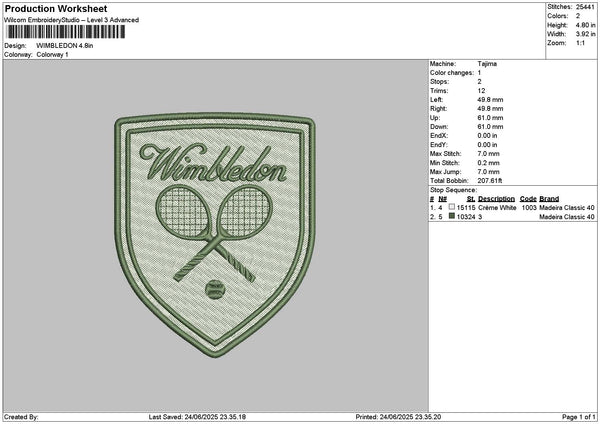Click 'Wilcom EmbroideryStudio – Level 3 Advanced' text
The height and width of the screenshot is (424, 600).
pyautogui.click(x=72, y=20)
